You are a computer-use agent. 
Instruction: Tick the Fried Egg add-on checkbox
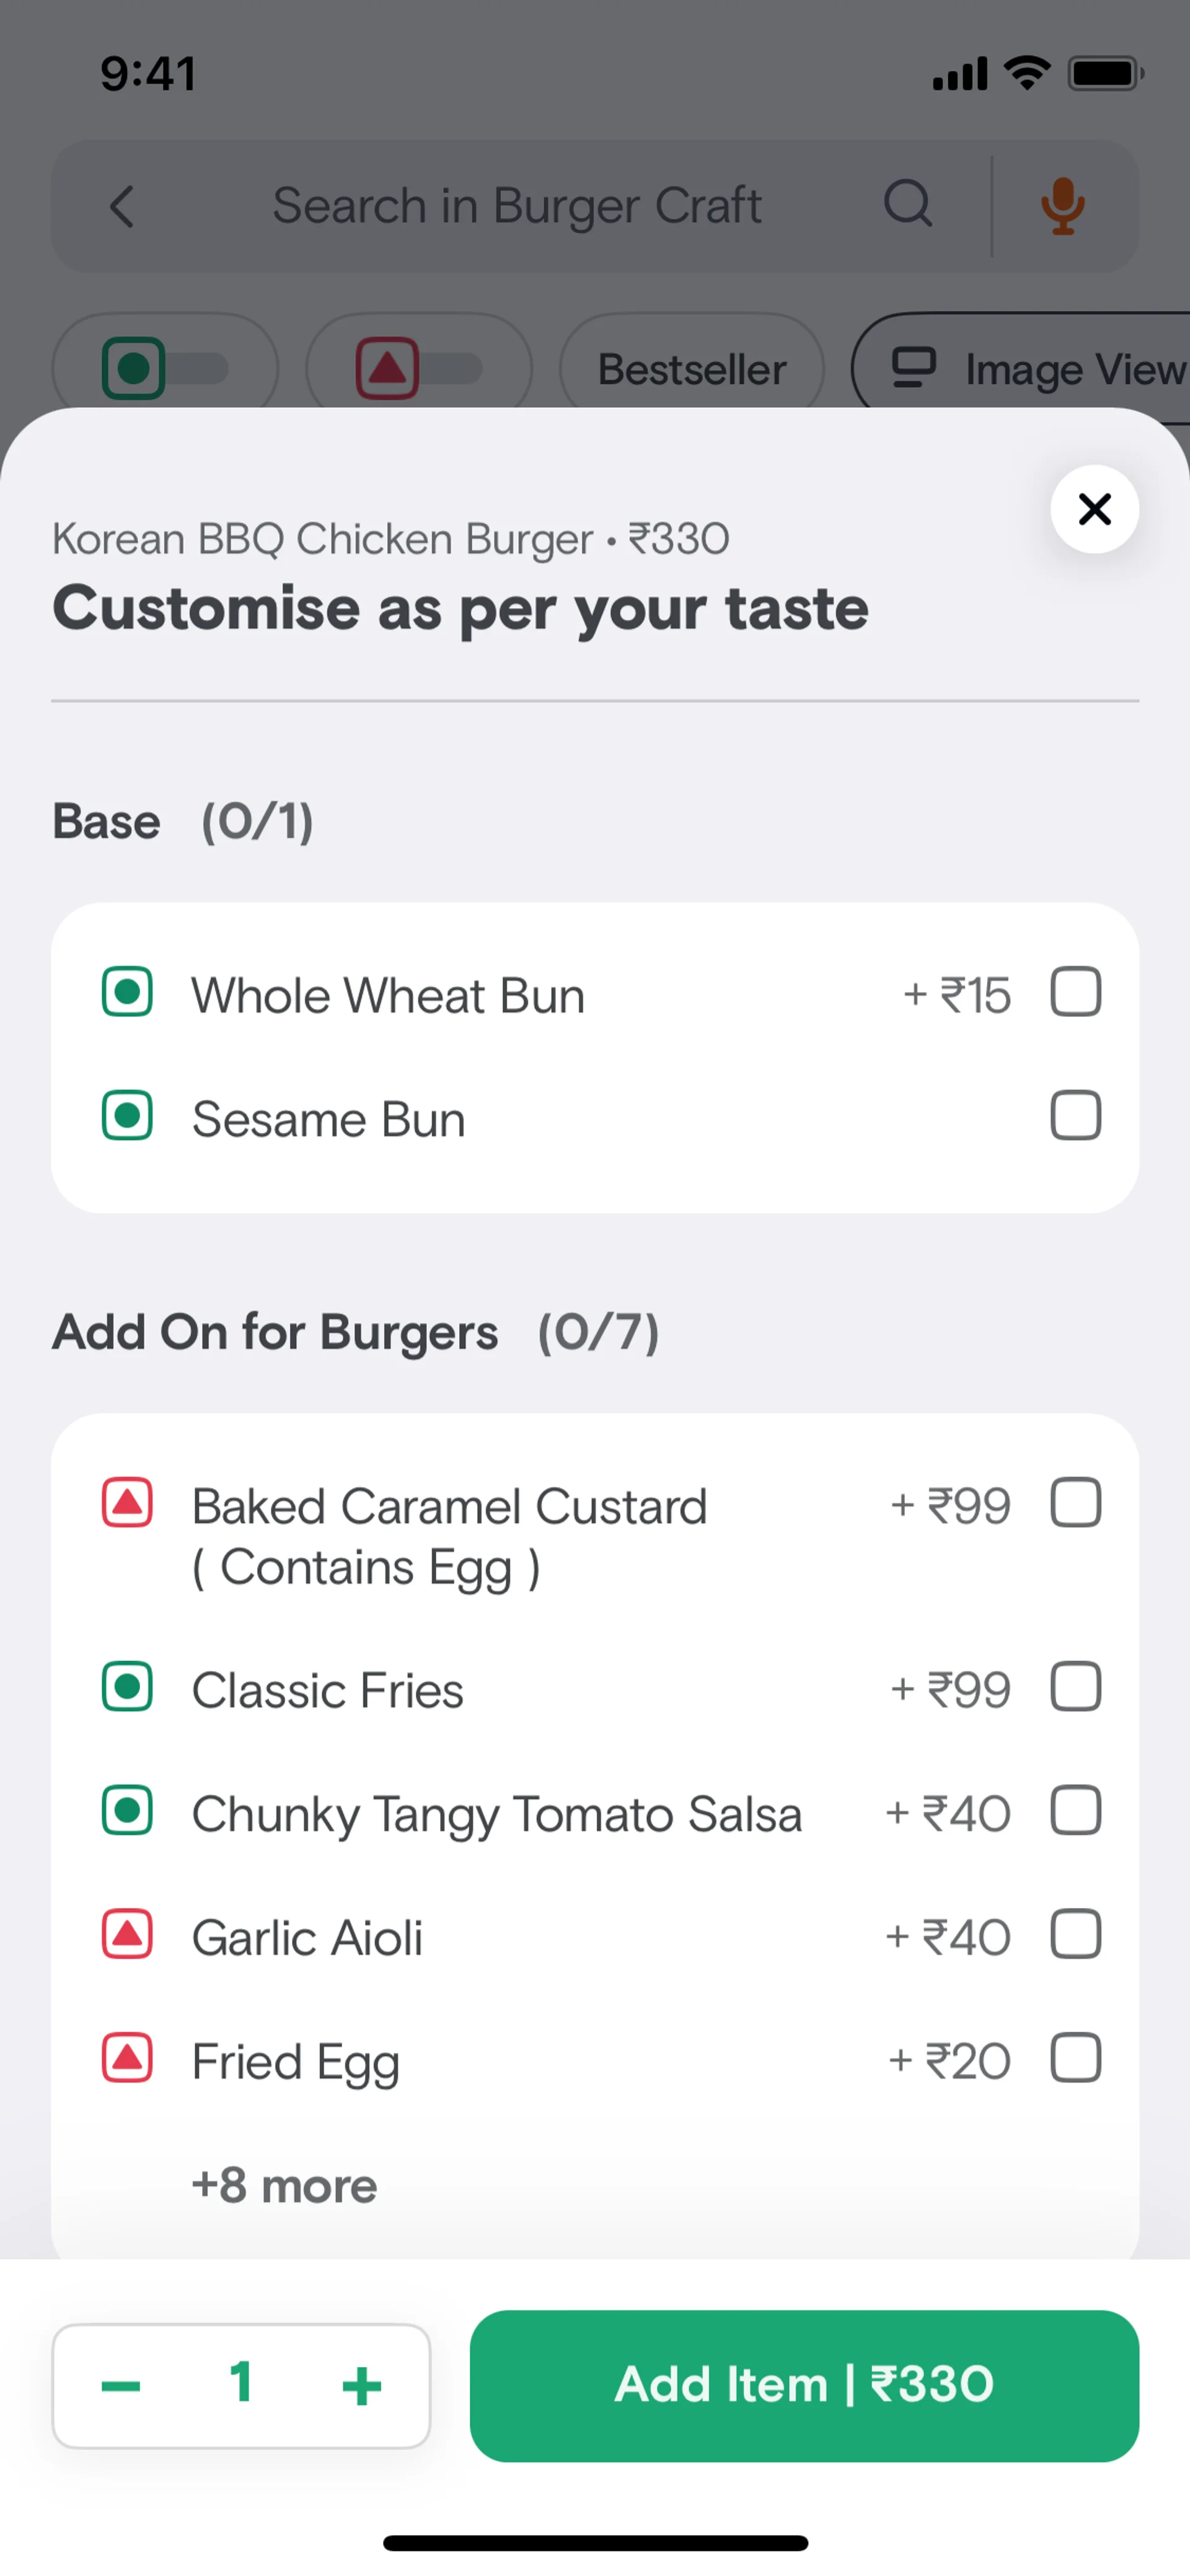[x=1075, y=2058]
